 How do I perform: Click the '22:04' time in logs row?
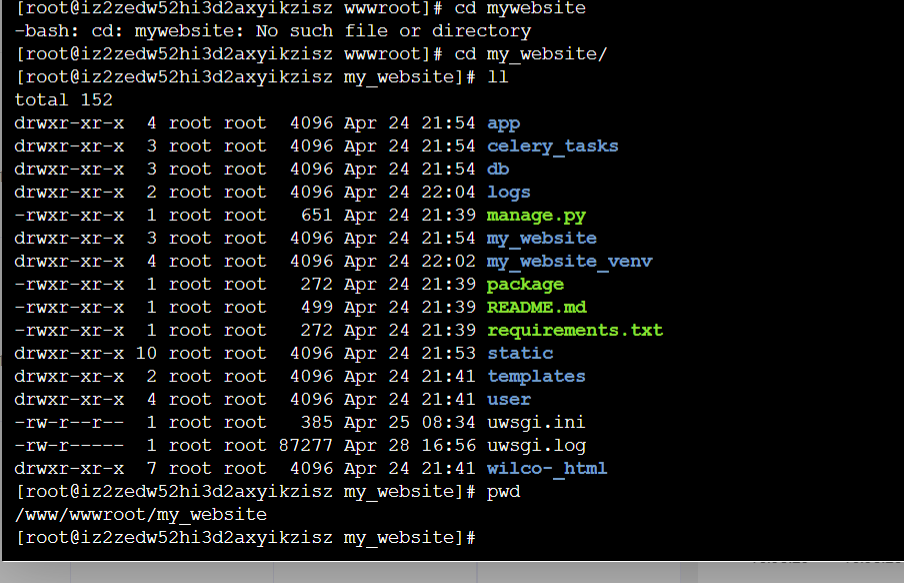[x=449, y=192]
